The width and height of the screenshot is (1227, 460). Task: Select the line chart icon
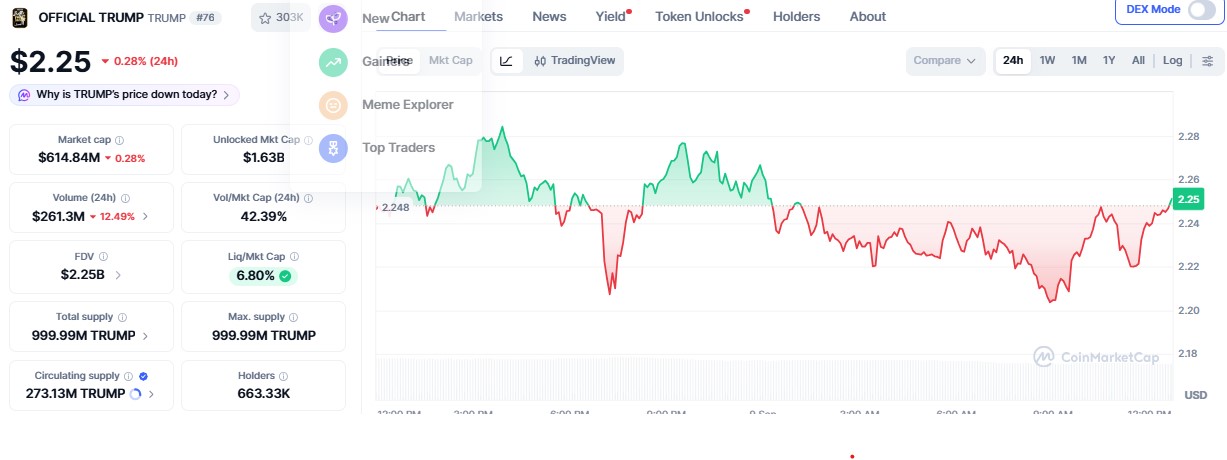tap(506, 61)
